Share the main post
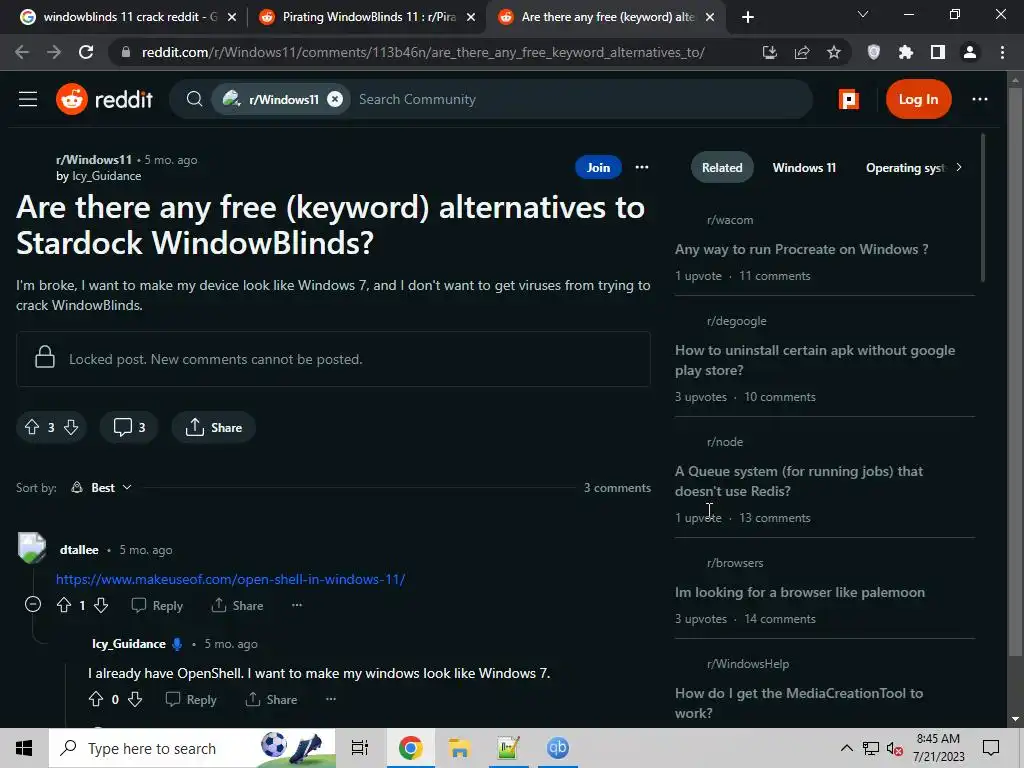Image resolution: width=1024 pixels, height=768 pixels. point(214,427)
